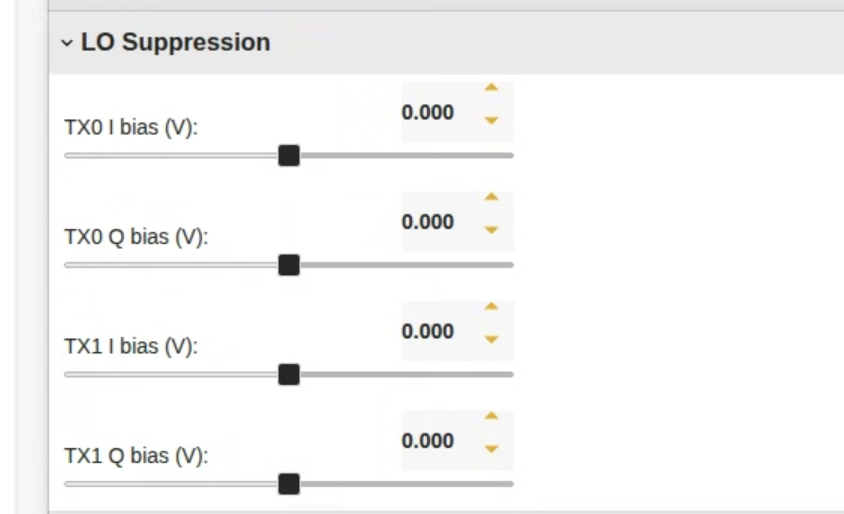Viewport: 844px width, 514px height.
Task: Collapse the LO Suppression section
Action: click(67, 43)
